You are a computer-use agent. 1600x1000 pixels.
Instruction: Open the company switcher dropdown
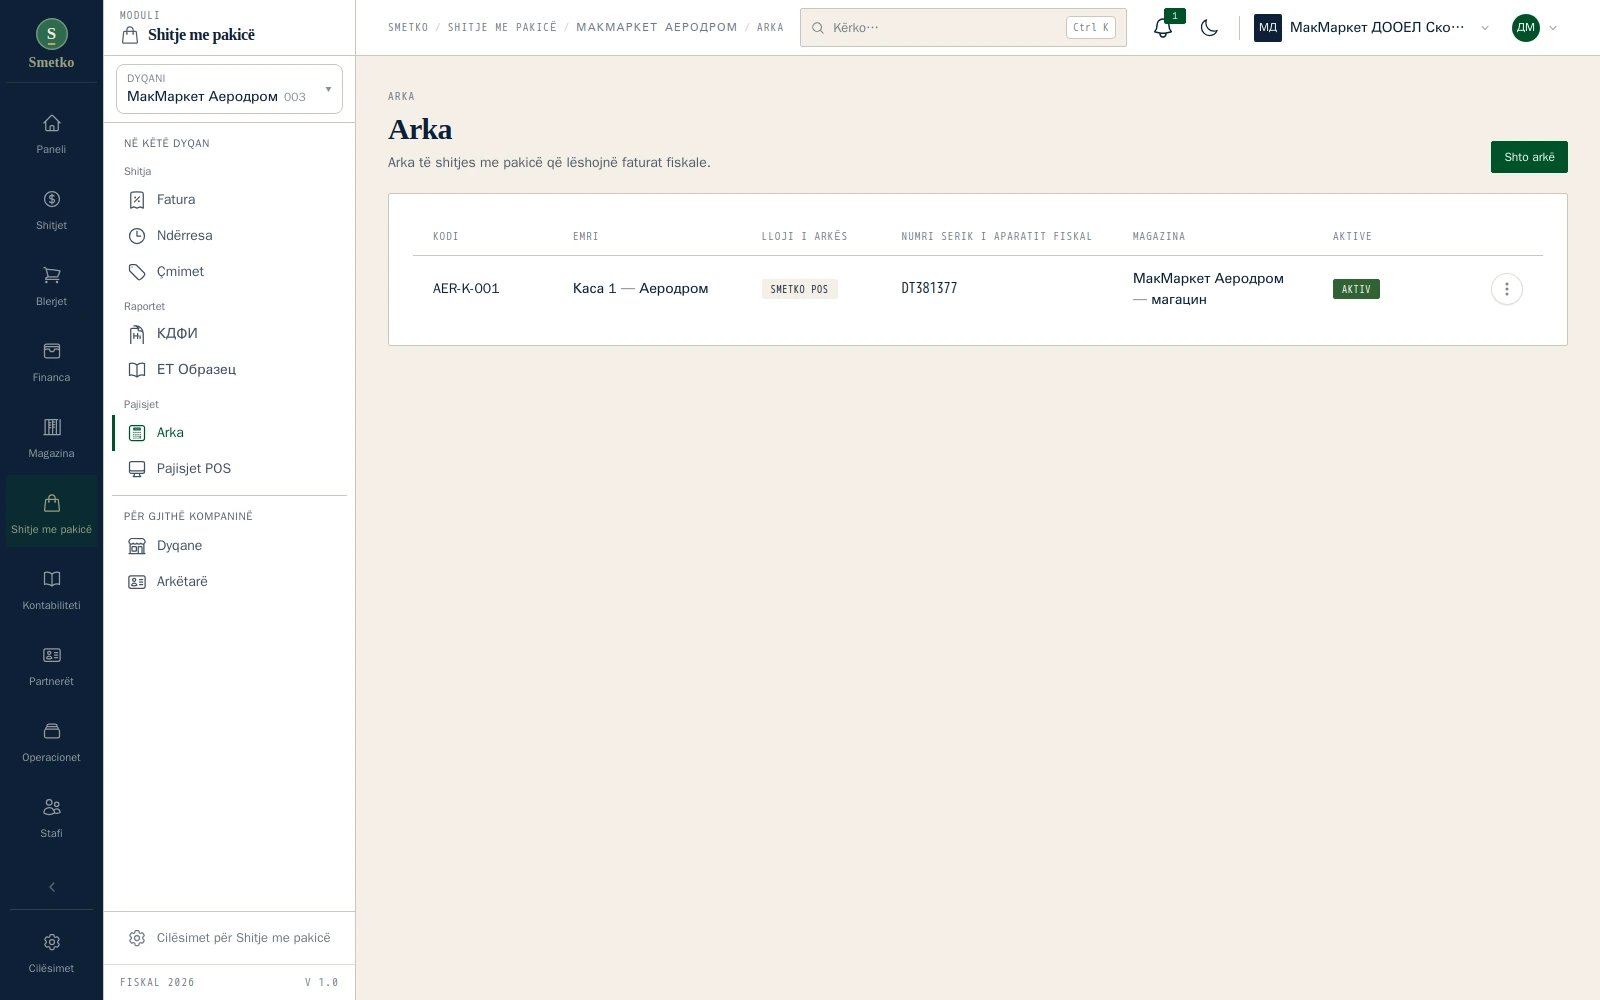[1372, 28]
